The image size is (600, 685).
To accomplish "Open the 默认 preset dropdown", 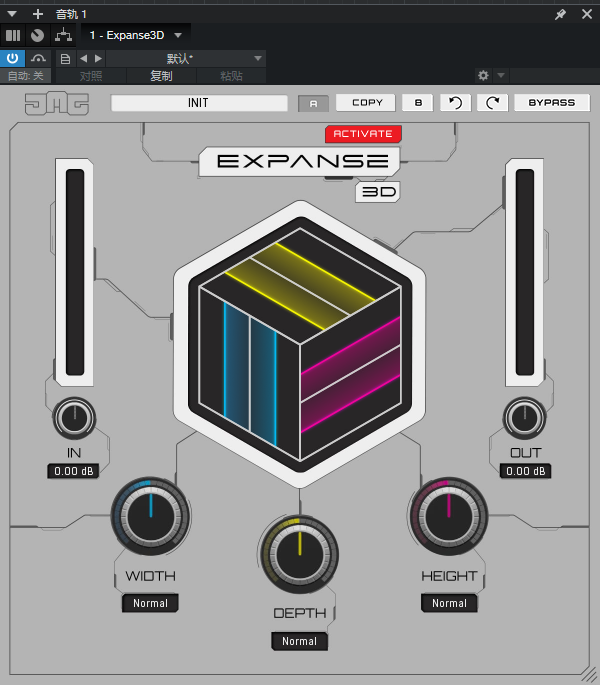I will tap(186, 59).
